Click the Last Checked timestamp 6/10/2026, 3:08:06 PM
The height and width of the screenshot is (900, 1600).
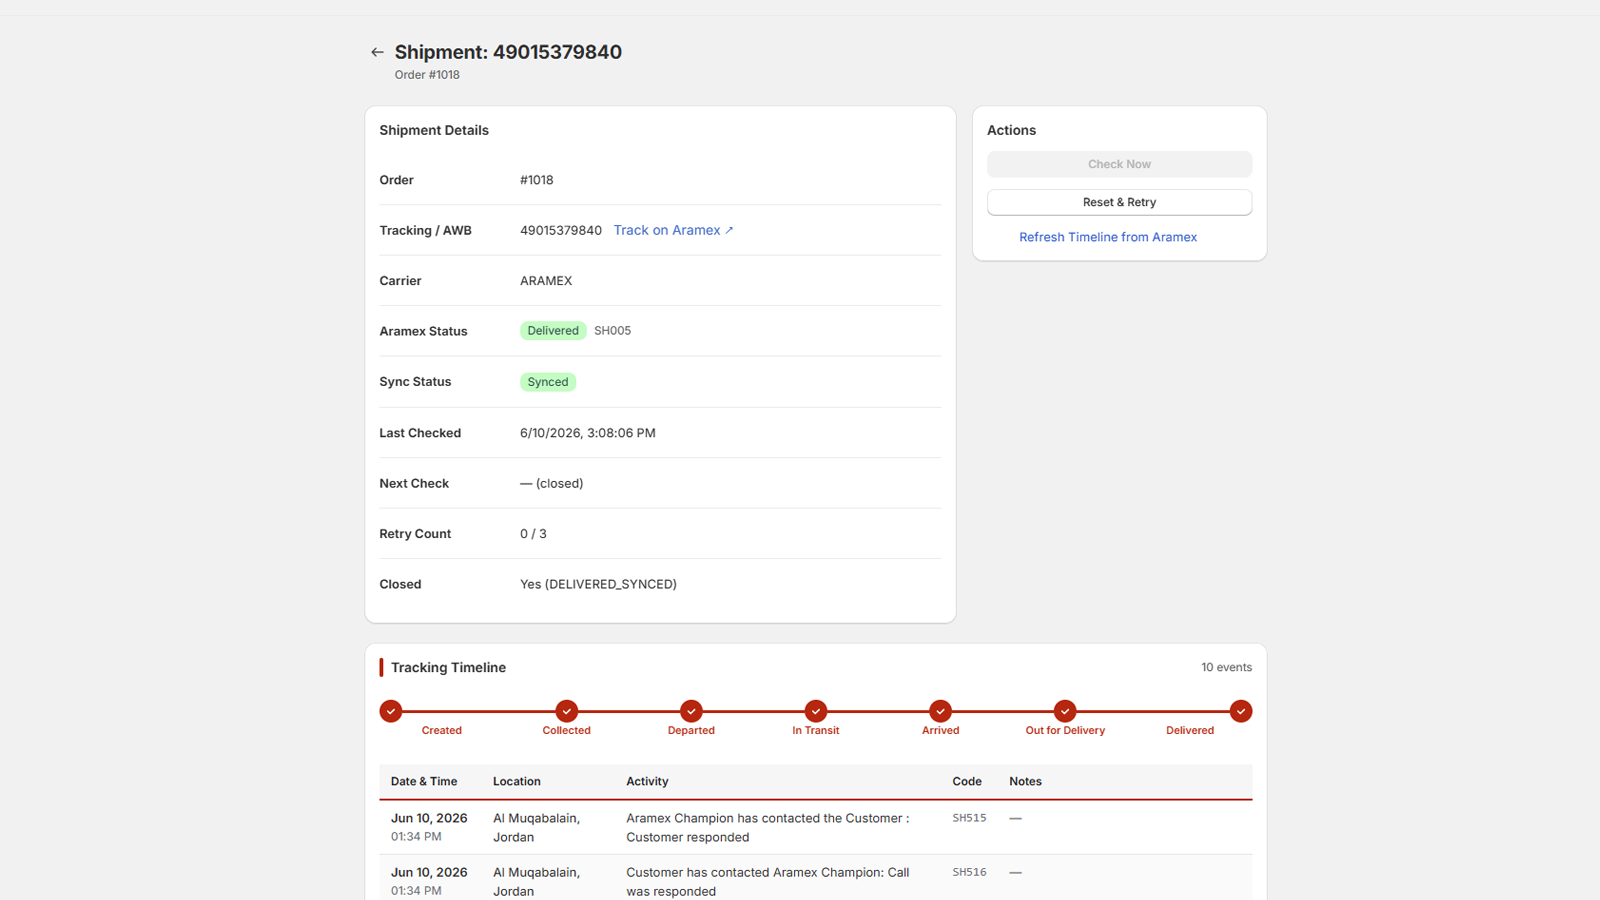point(588,433)
